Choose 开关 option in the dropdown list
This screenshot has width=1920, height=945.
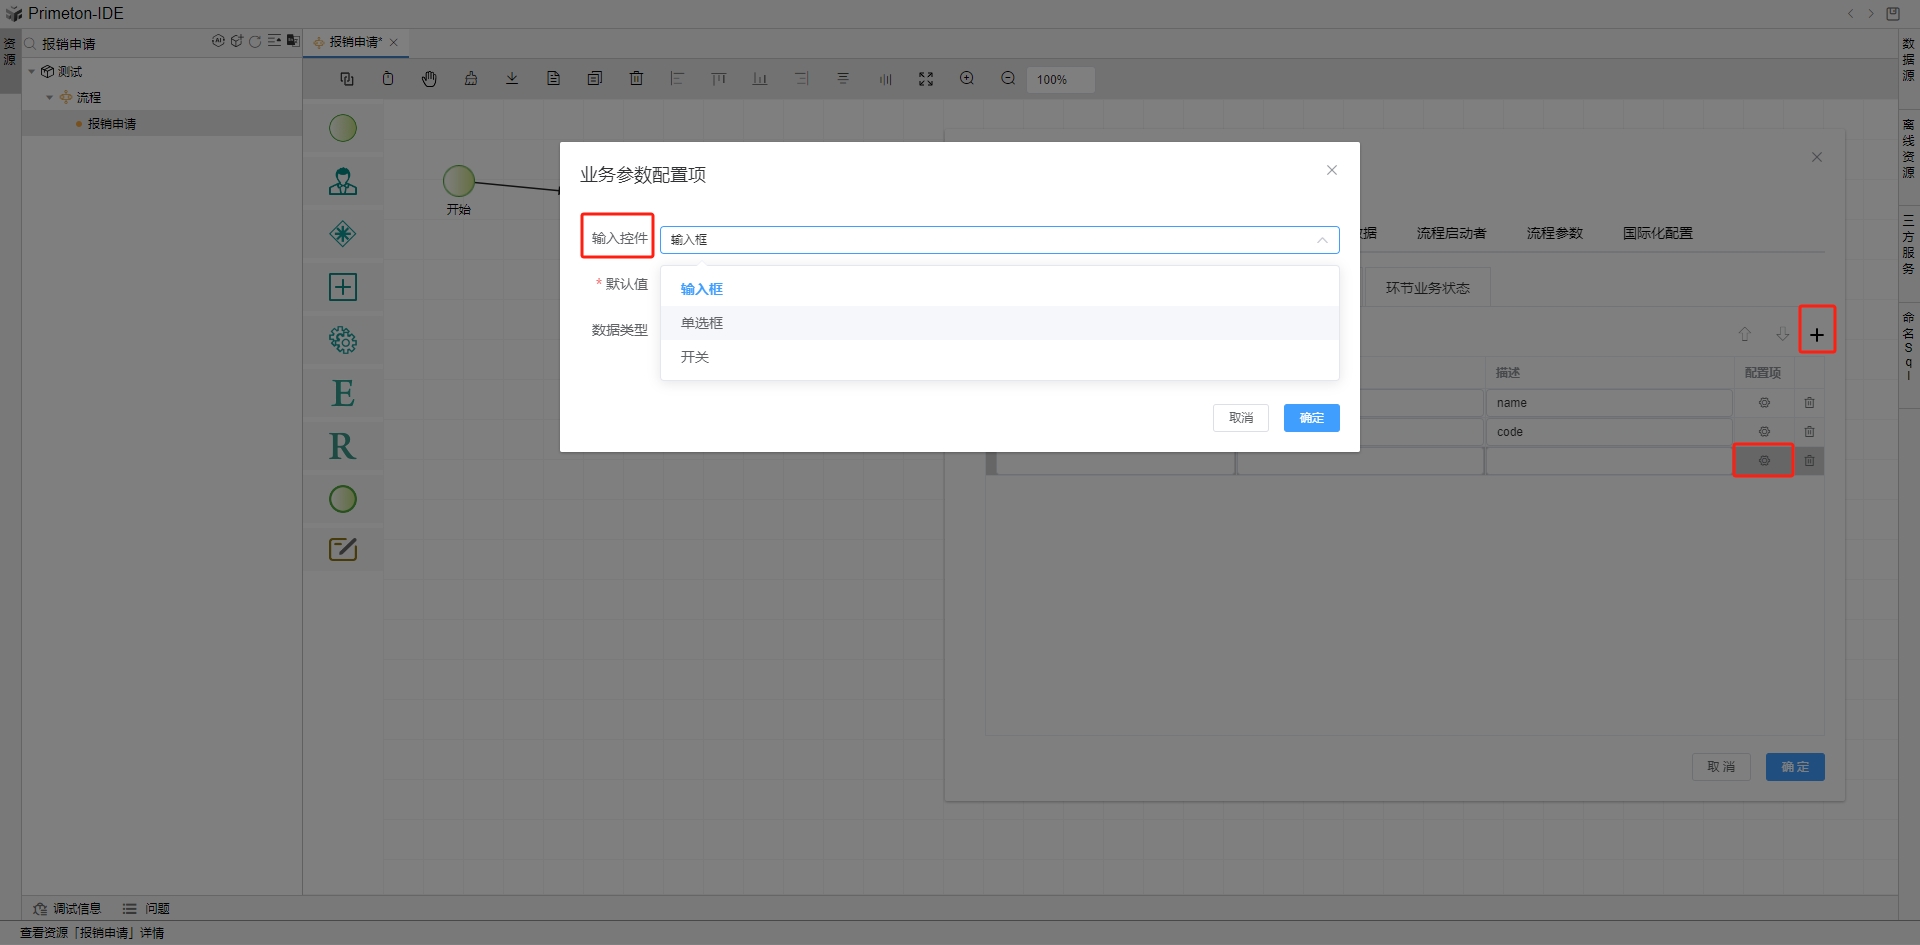[695, 357]
